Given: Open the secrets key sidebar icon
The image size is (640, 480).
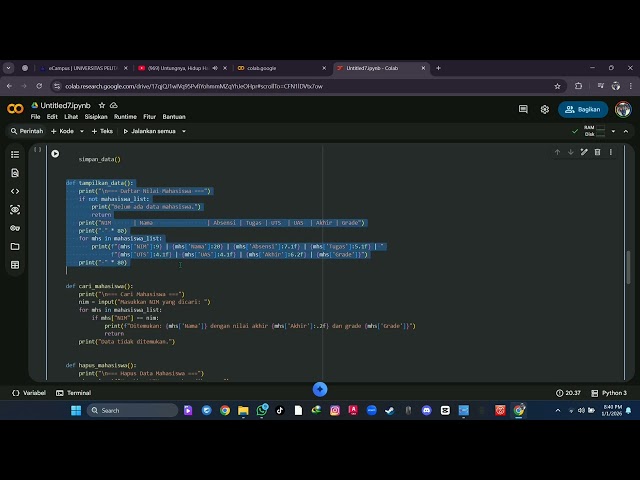Looking at the screenshot, I should pyautogui.click(x=15, y=228).
